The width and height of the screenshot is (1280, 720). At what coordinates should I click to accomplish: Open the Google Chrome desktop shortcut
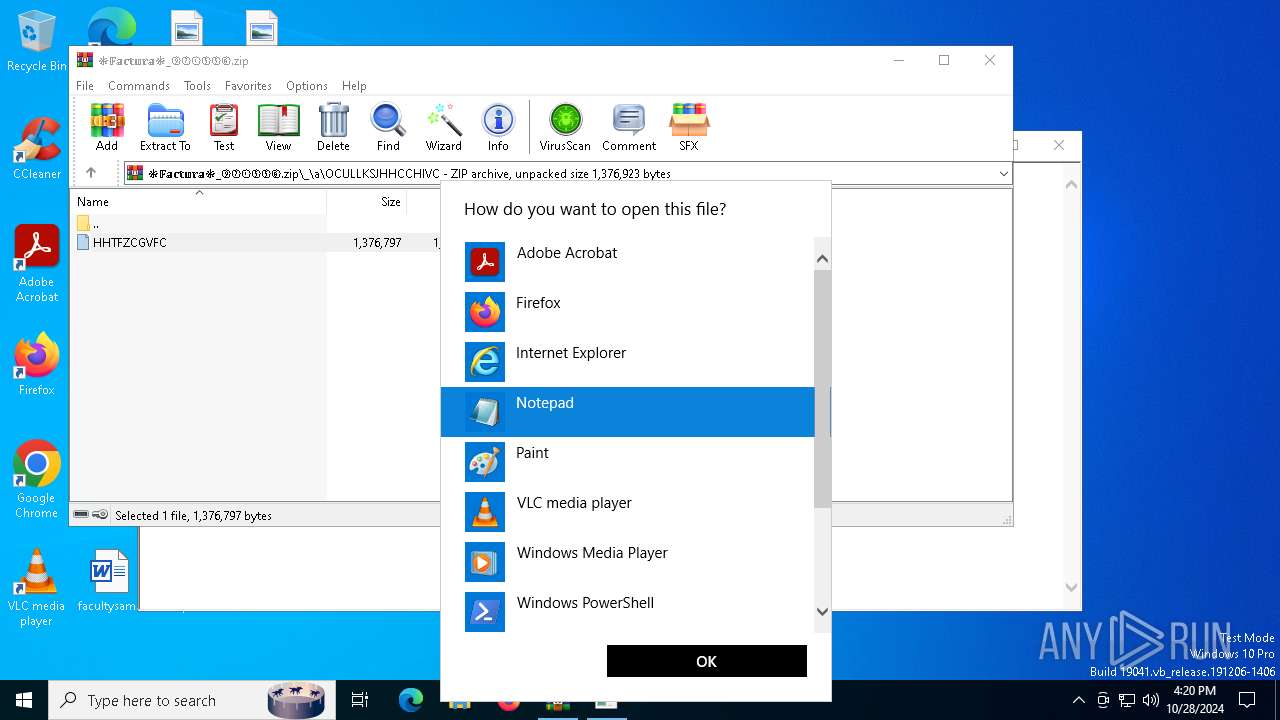(x=37, y=480)
